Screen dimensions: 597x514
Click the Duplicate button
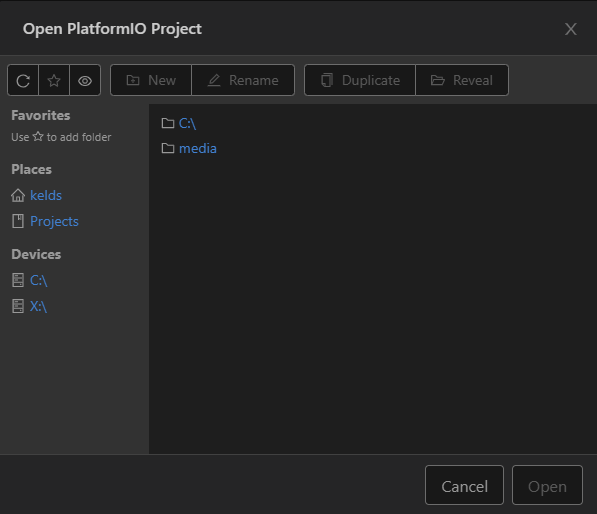point(360,80)
